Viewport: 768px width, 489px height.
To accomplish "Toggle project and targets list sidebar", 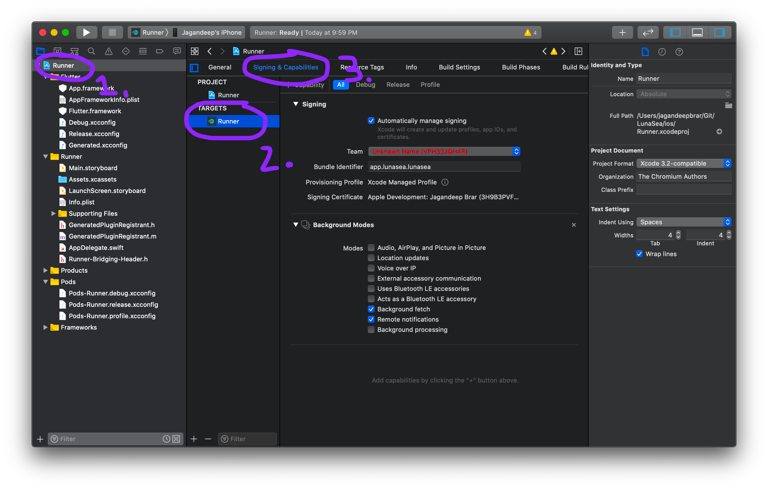I will 194,68.
